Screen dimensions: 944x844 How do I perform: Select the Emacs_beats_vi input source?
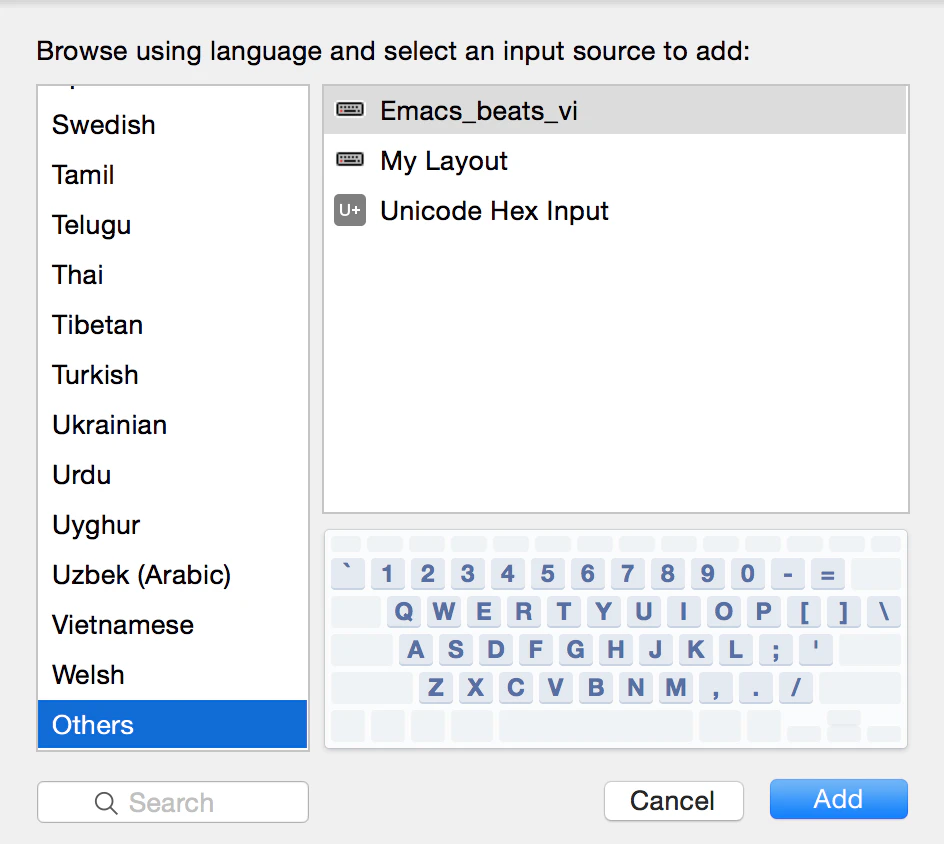(615, 110)
